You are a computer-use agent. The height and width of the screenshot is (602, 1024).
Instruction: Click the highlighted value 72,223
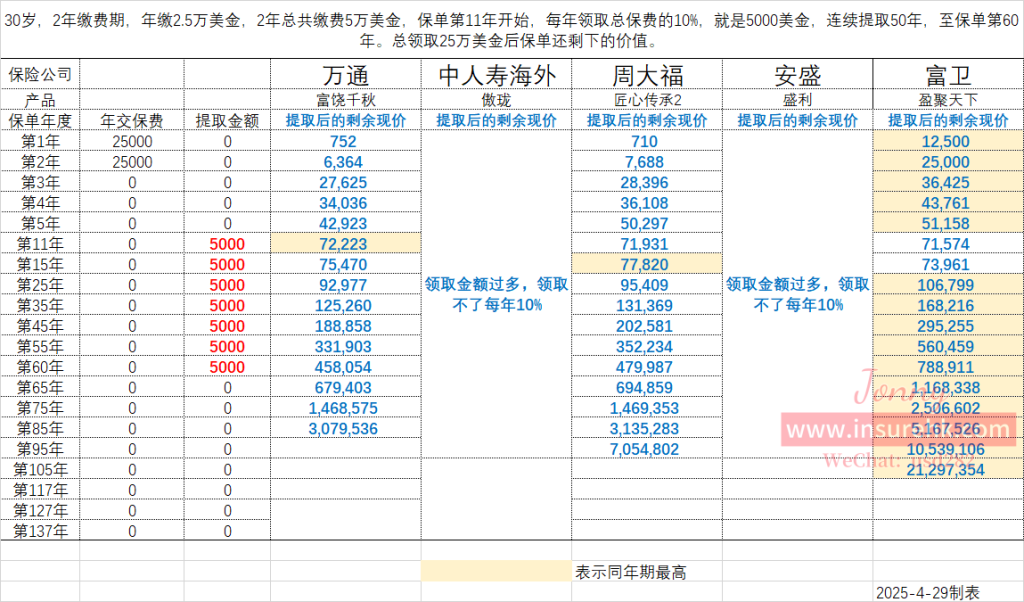point(343,244)
